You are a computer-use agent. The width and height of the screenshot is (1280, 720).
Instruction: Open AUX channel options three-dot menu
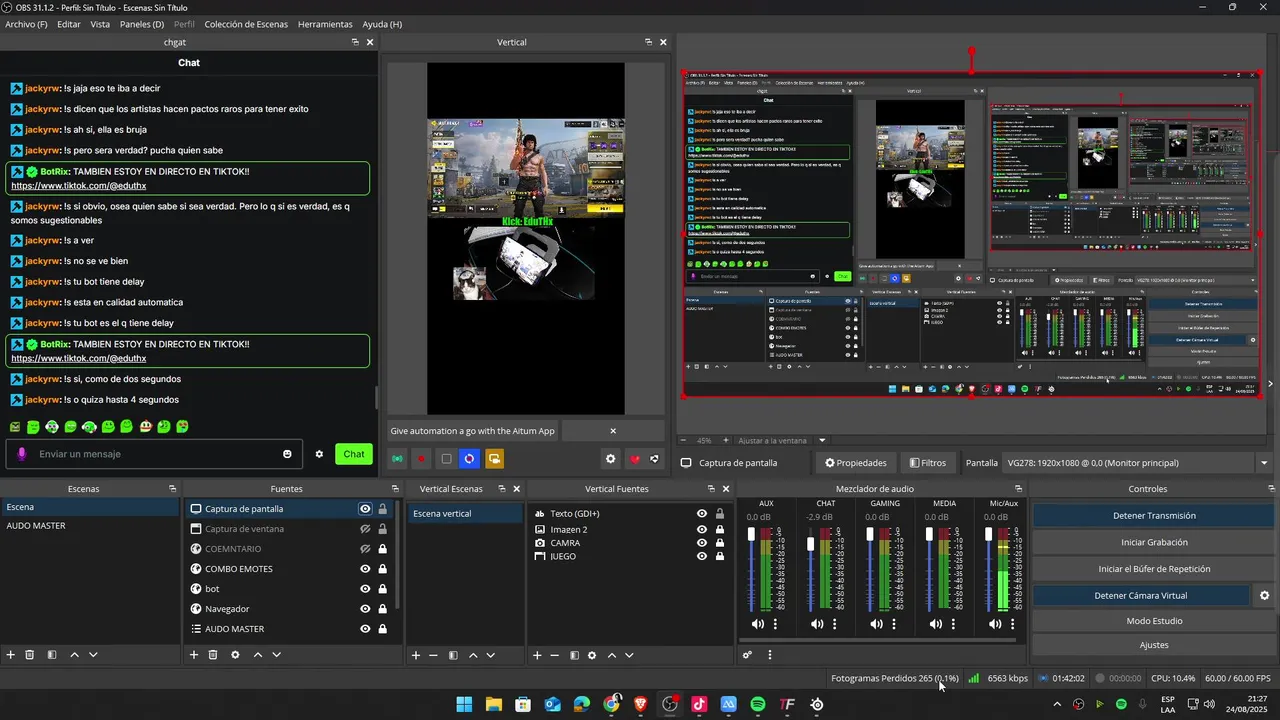pos(775,624)
